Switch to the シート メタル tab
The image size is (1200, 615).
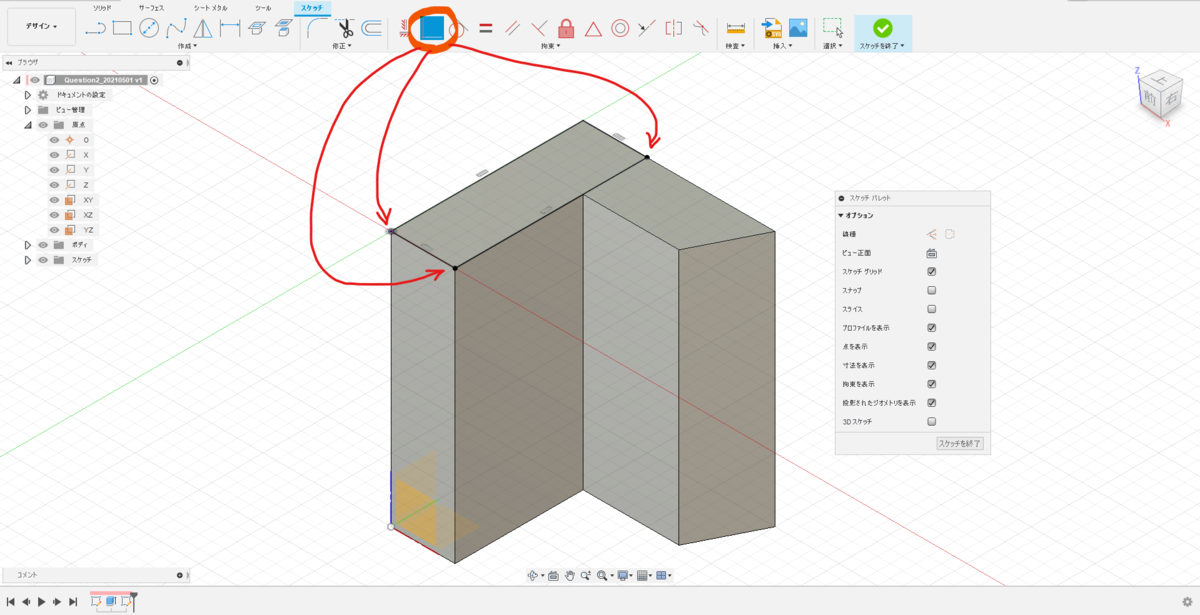[x=210, y=8]
